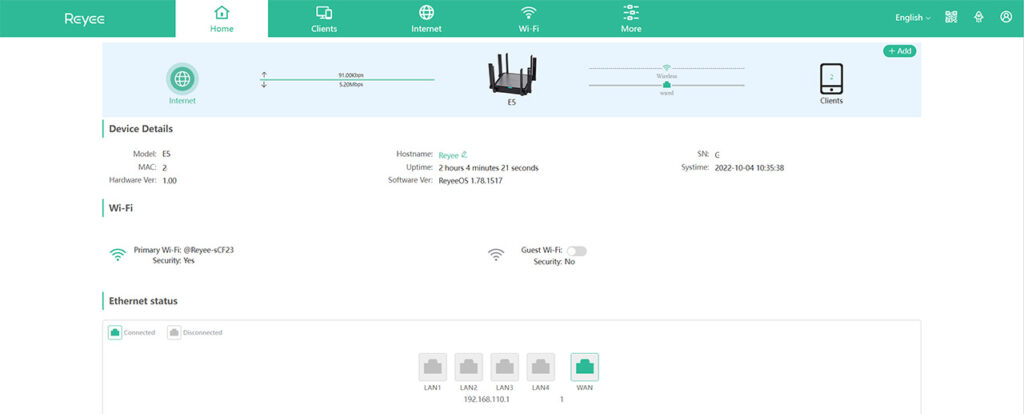Click the wireless connection icon in the topology
The image size is (1024, 414).
[667, 67]
